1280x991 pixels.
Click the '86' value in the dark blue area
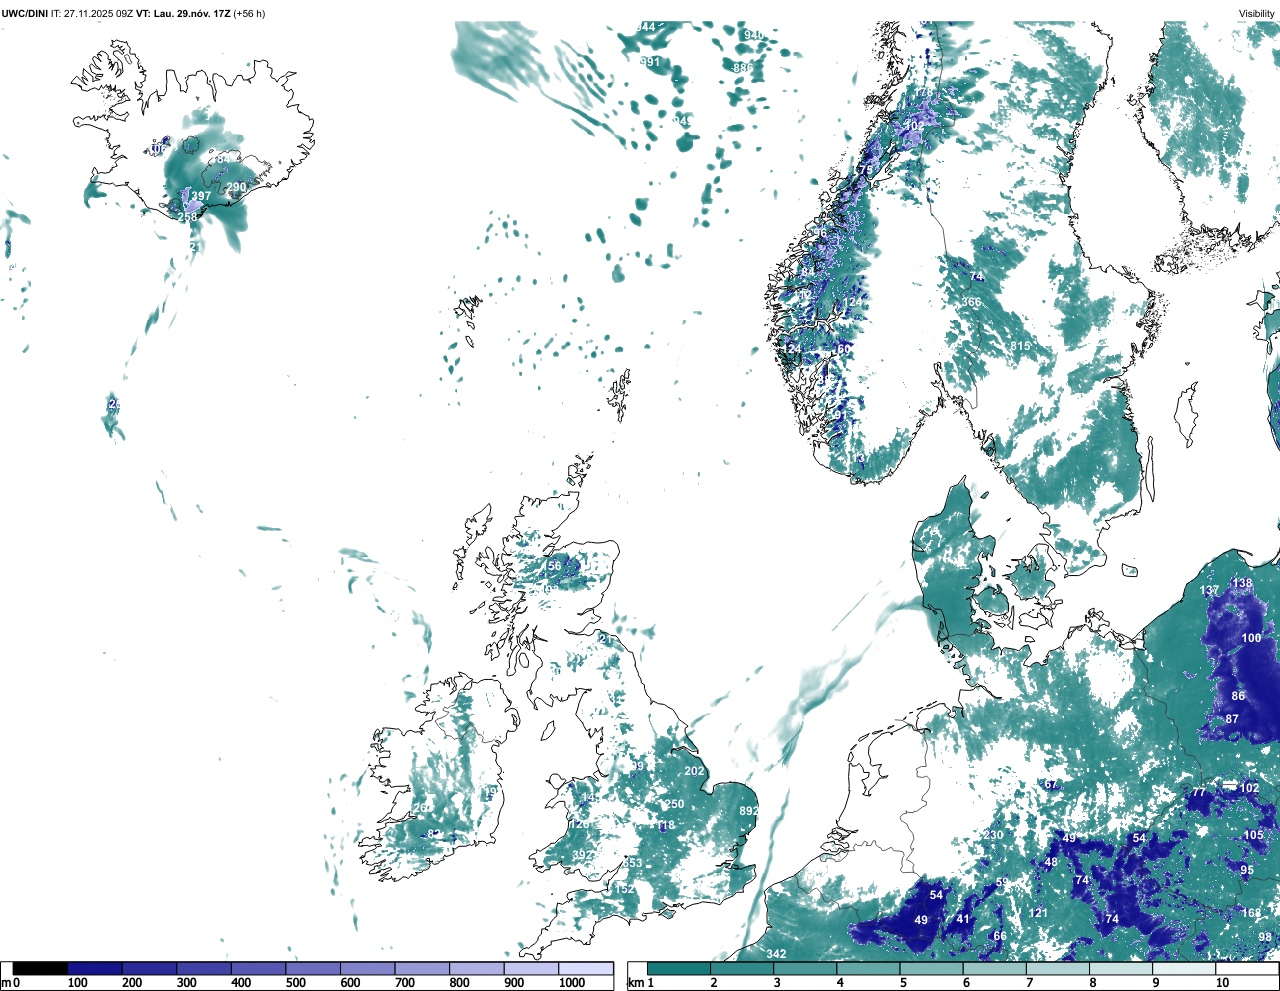[x=1238, y=696]
